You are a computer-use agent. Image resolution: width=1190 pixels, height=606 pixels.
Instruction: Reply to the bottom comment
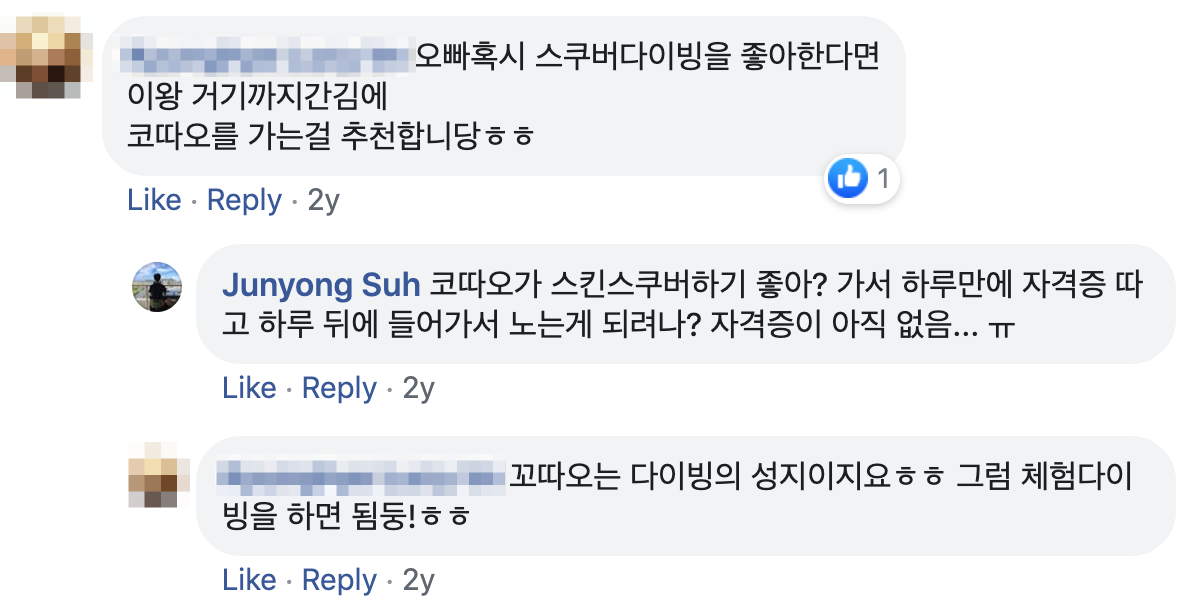(340, 579)
